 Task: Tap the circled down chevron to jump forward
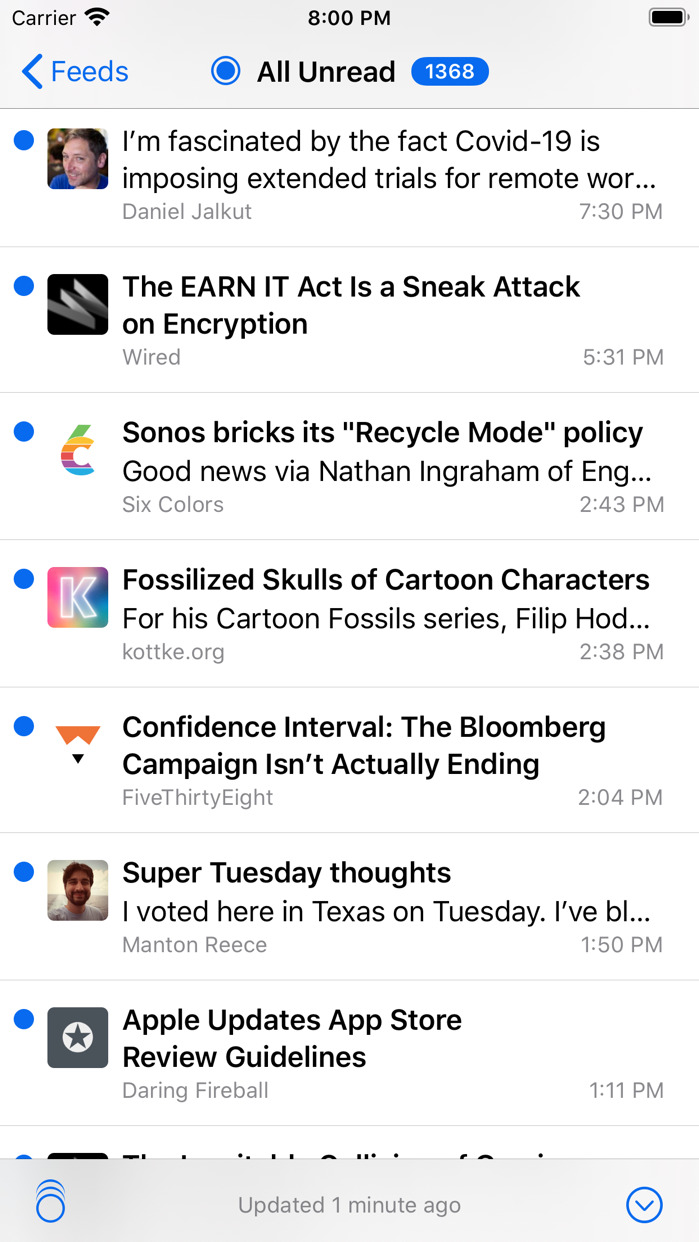click(644, 1204)
